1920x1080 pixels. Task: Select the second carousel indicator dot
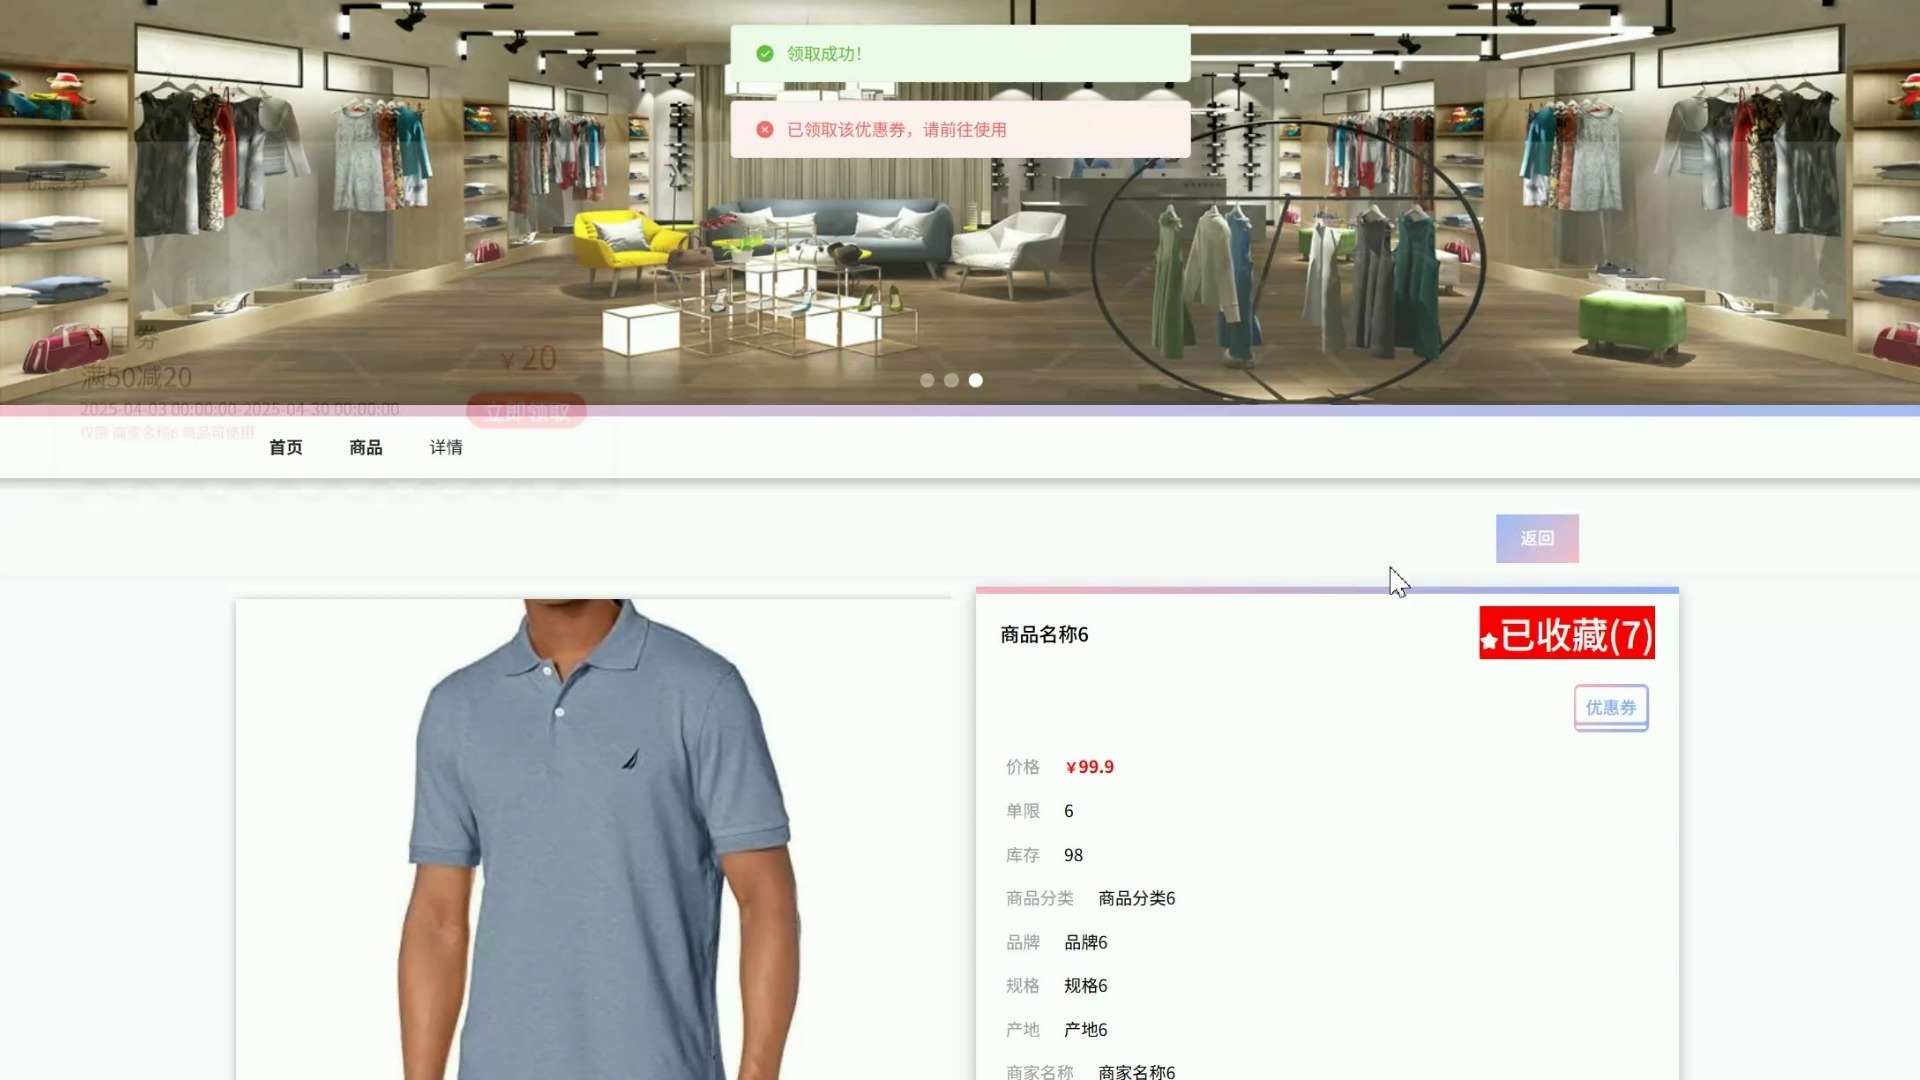coord(951,380)
